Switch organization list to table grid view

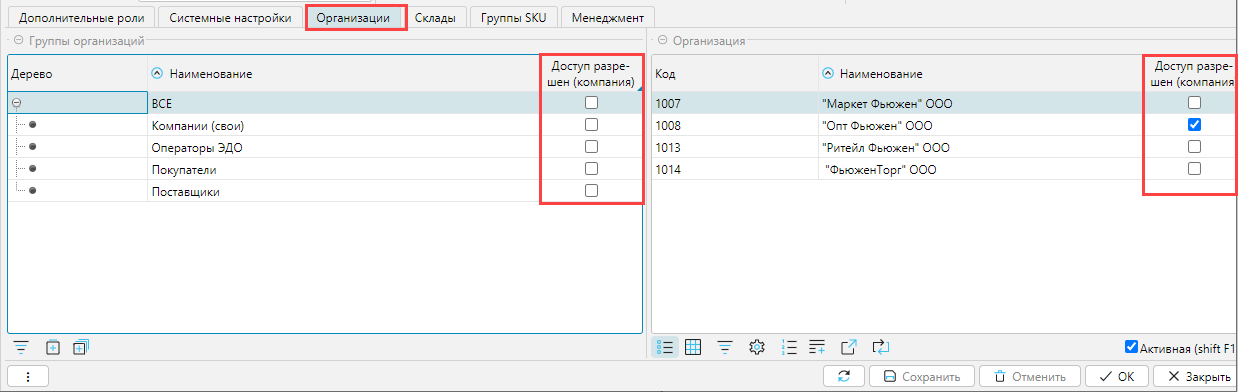(x=693, y=347)
